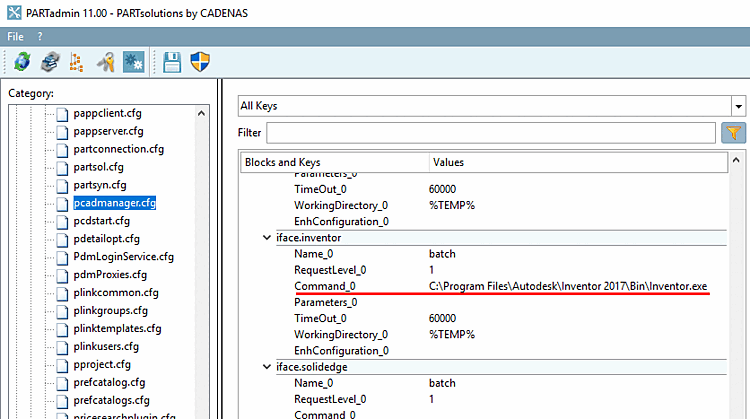The width and height of the screenshot is (750, 419).
Task: Select pproject.cfg in the category tree
Action: point(102,364)
